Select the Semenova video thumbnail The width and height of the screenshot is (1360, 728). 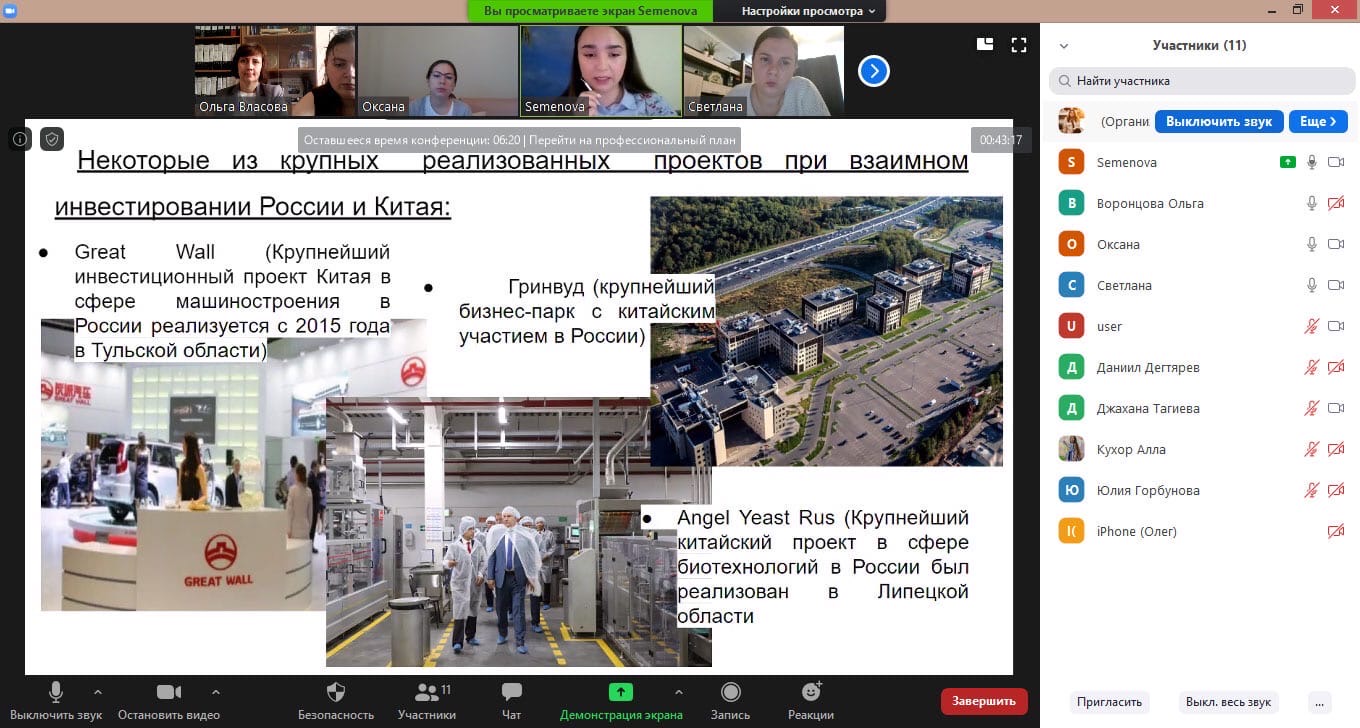click(x=601, y=71)
